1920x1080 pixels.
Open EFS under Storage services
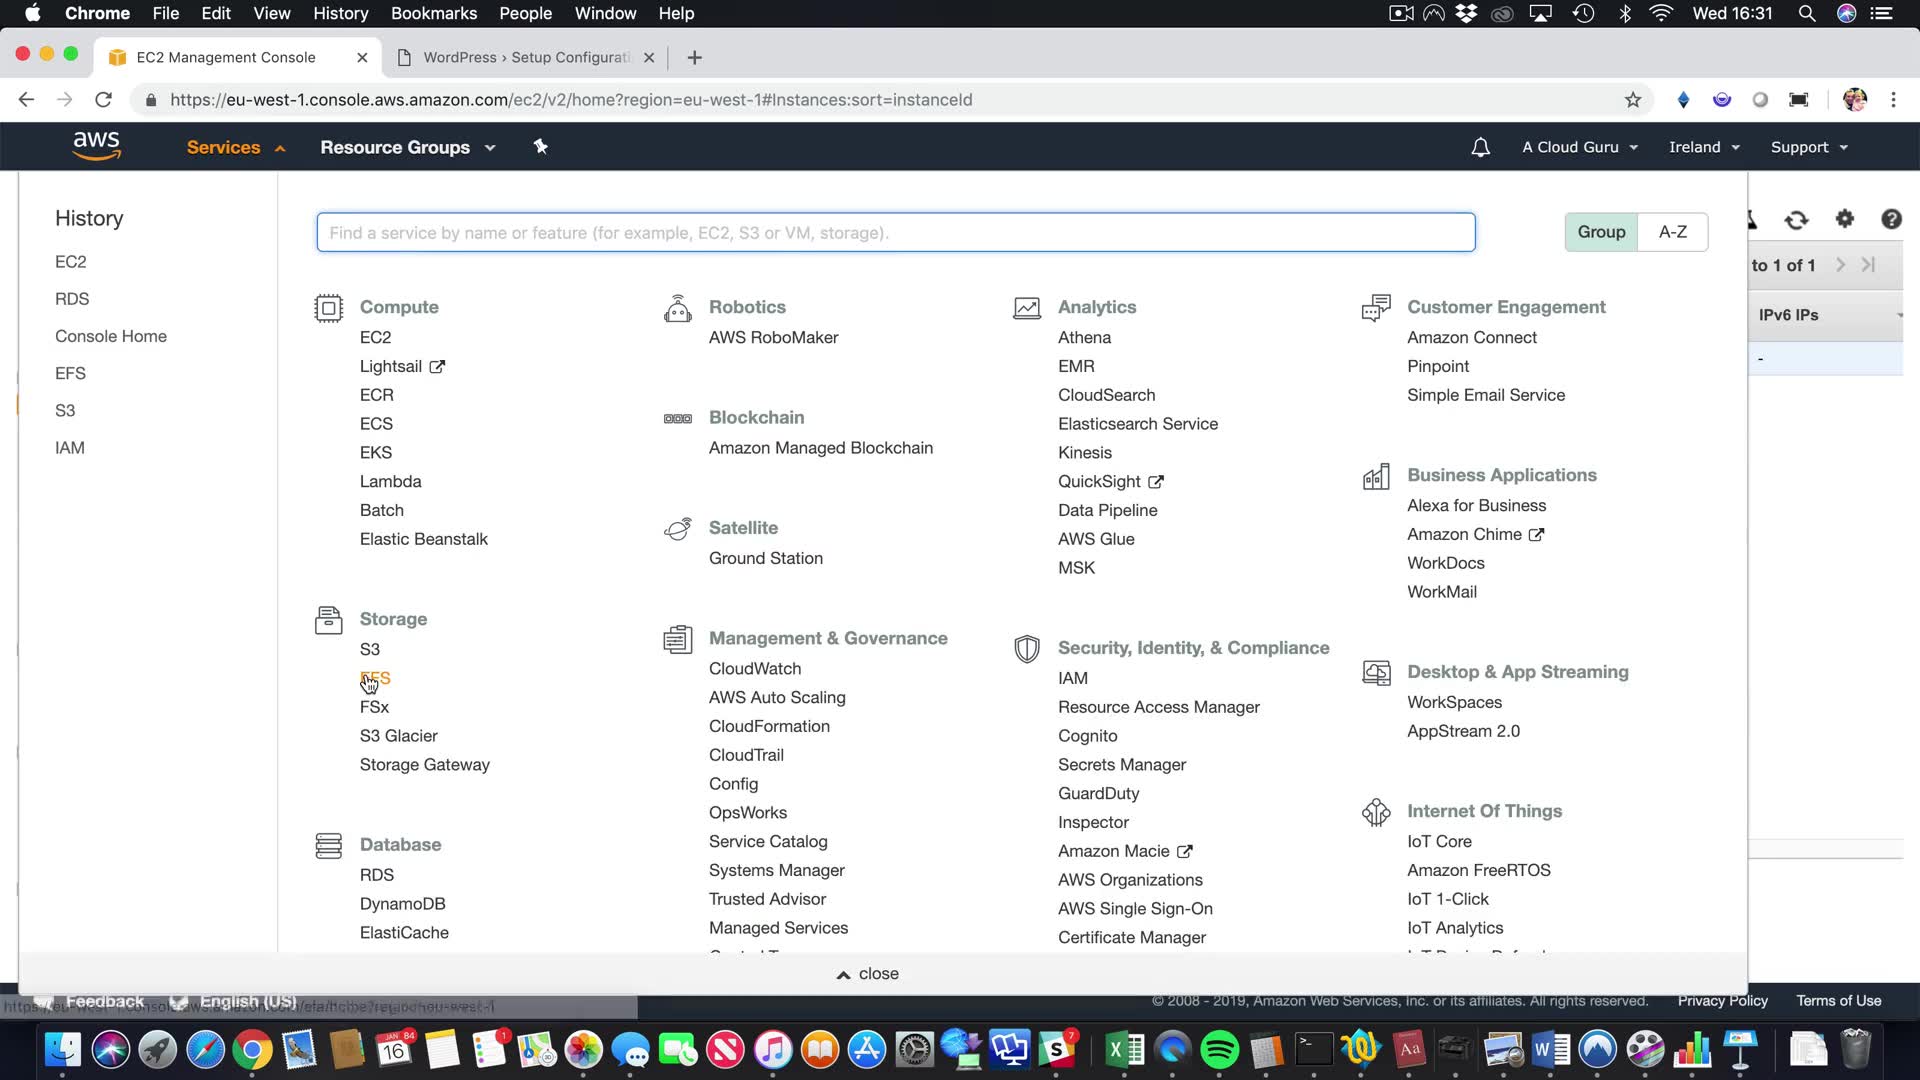pyautogui.click(x=376, y=678)
